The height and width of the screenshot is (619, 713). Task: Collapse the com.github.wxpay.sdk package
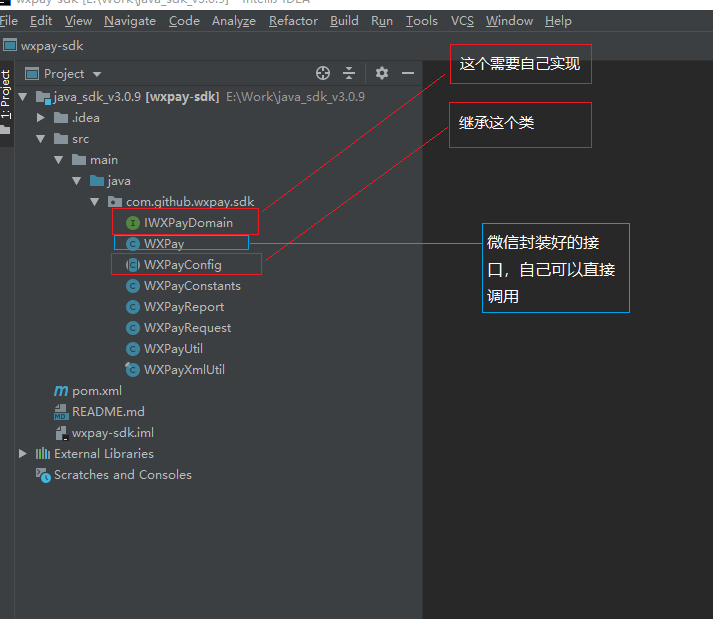tap(95, 202)
